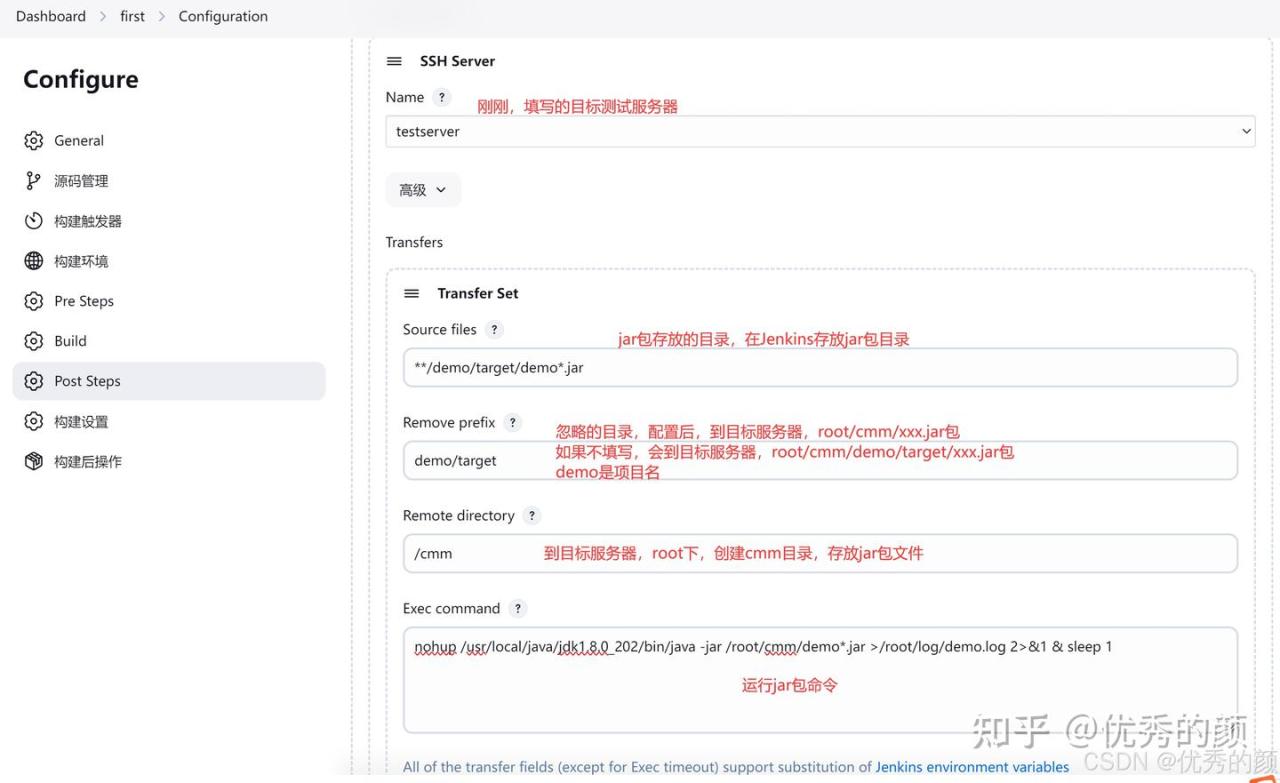Click the 源码管理 branch icon

point(34,181)
